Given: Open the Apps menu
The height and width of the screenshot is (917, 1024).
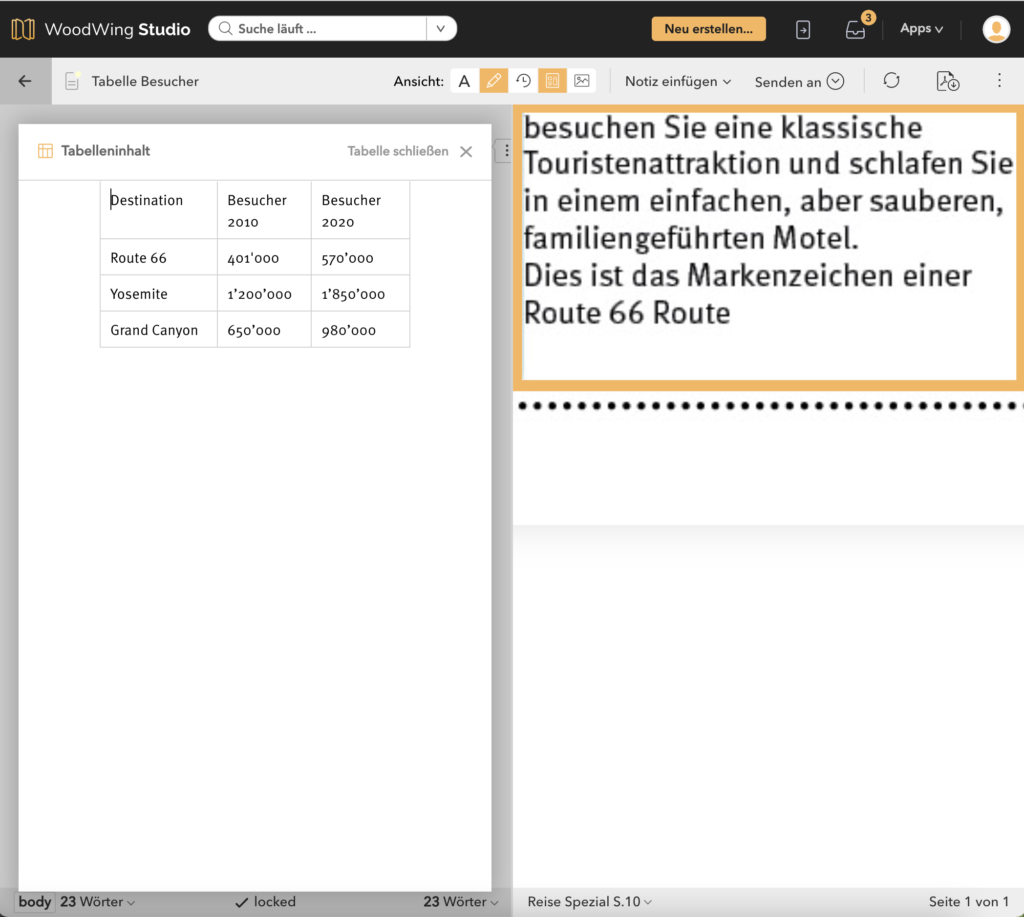Looking at the screenshot, I should pyautogui.click(x=921, y=29).
